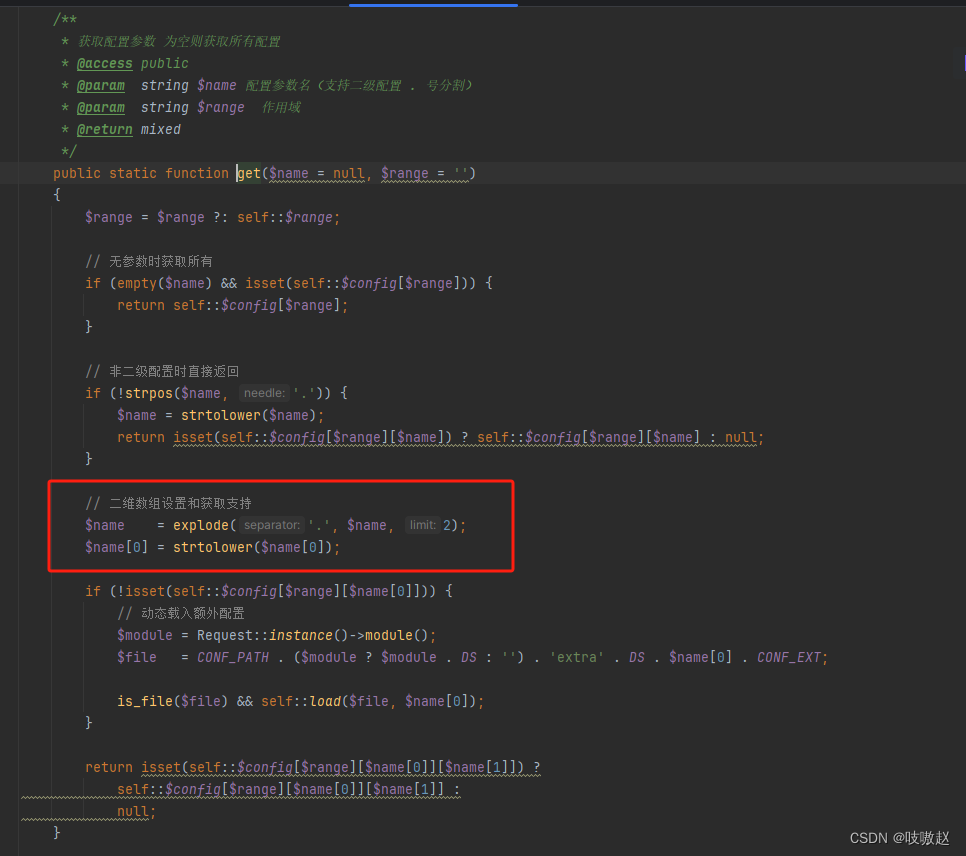Click the underlined "@param" docblock tag
Screen dimensions: 966x856
101,85
